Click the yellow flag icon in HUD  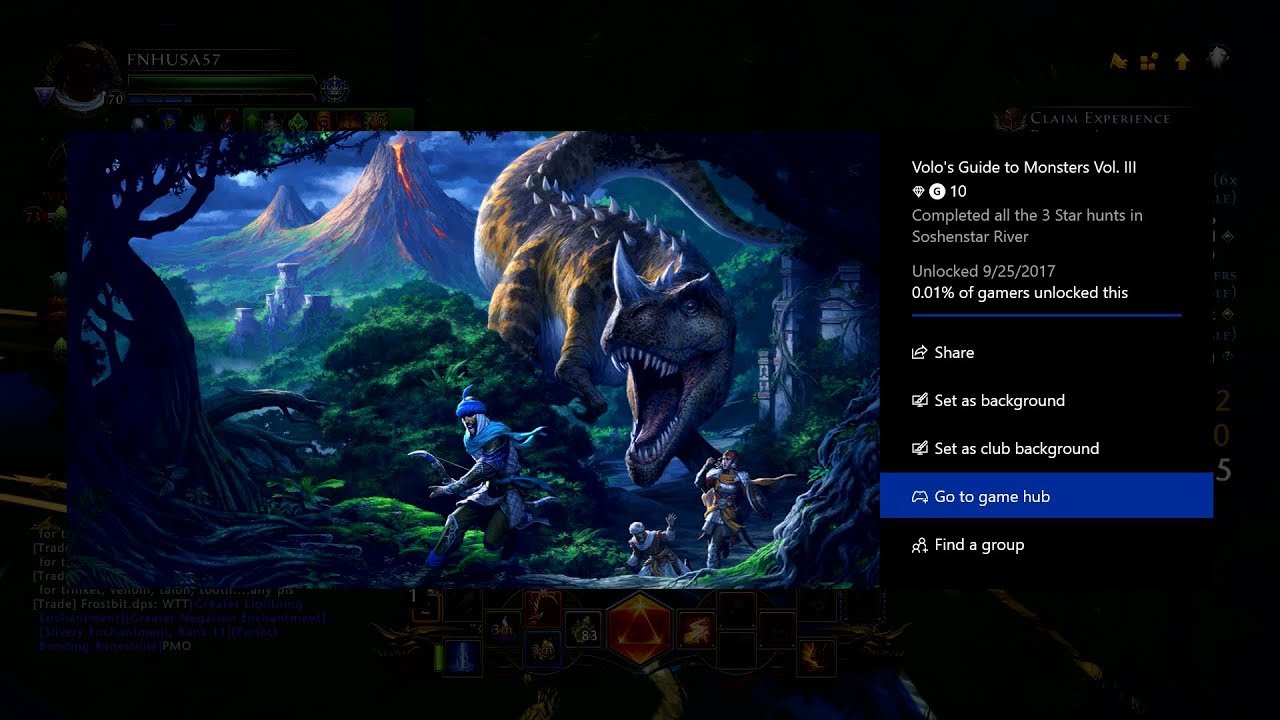1119,61
